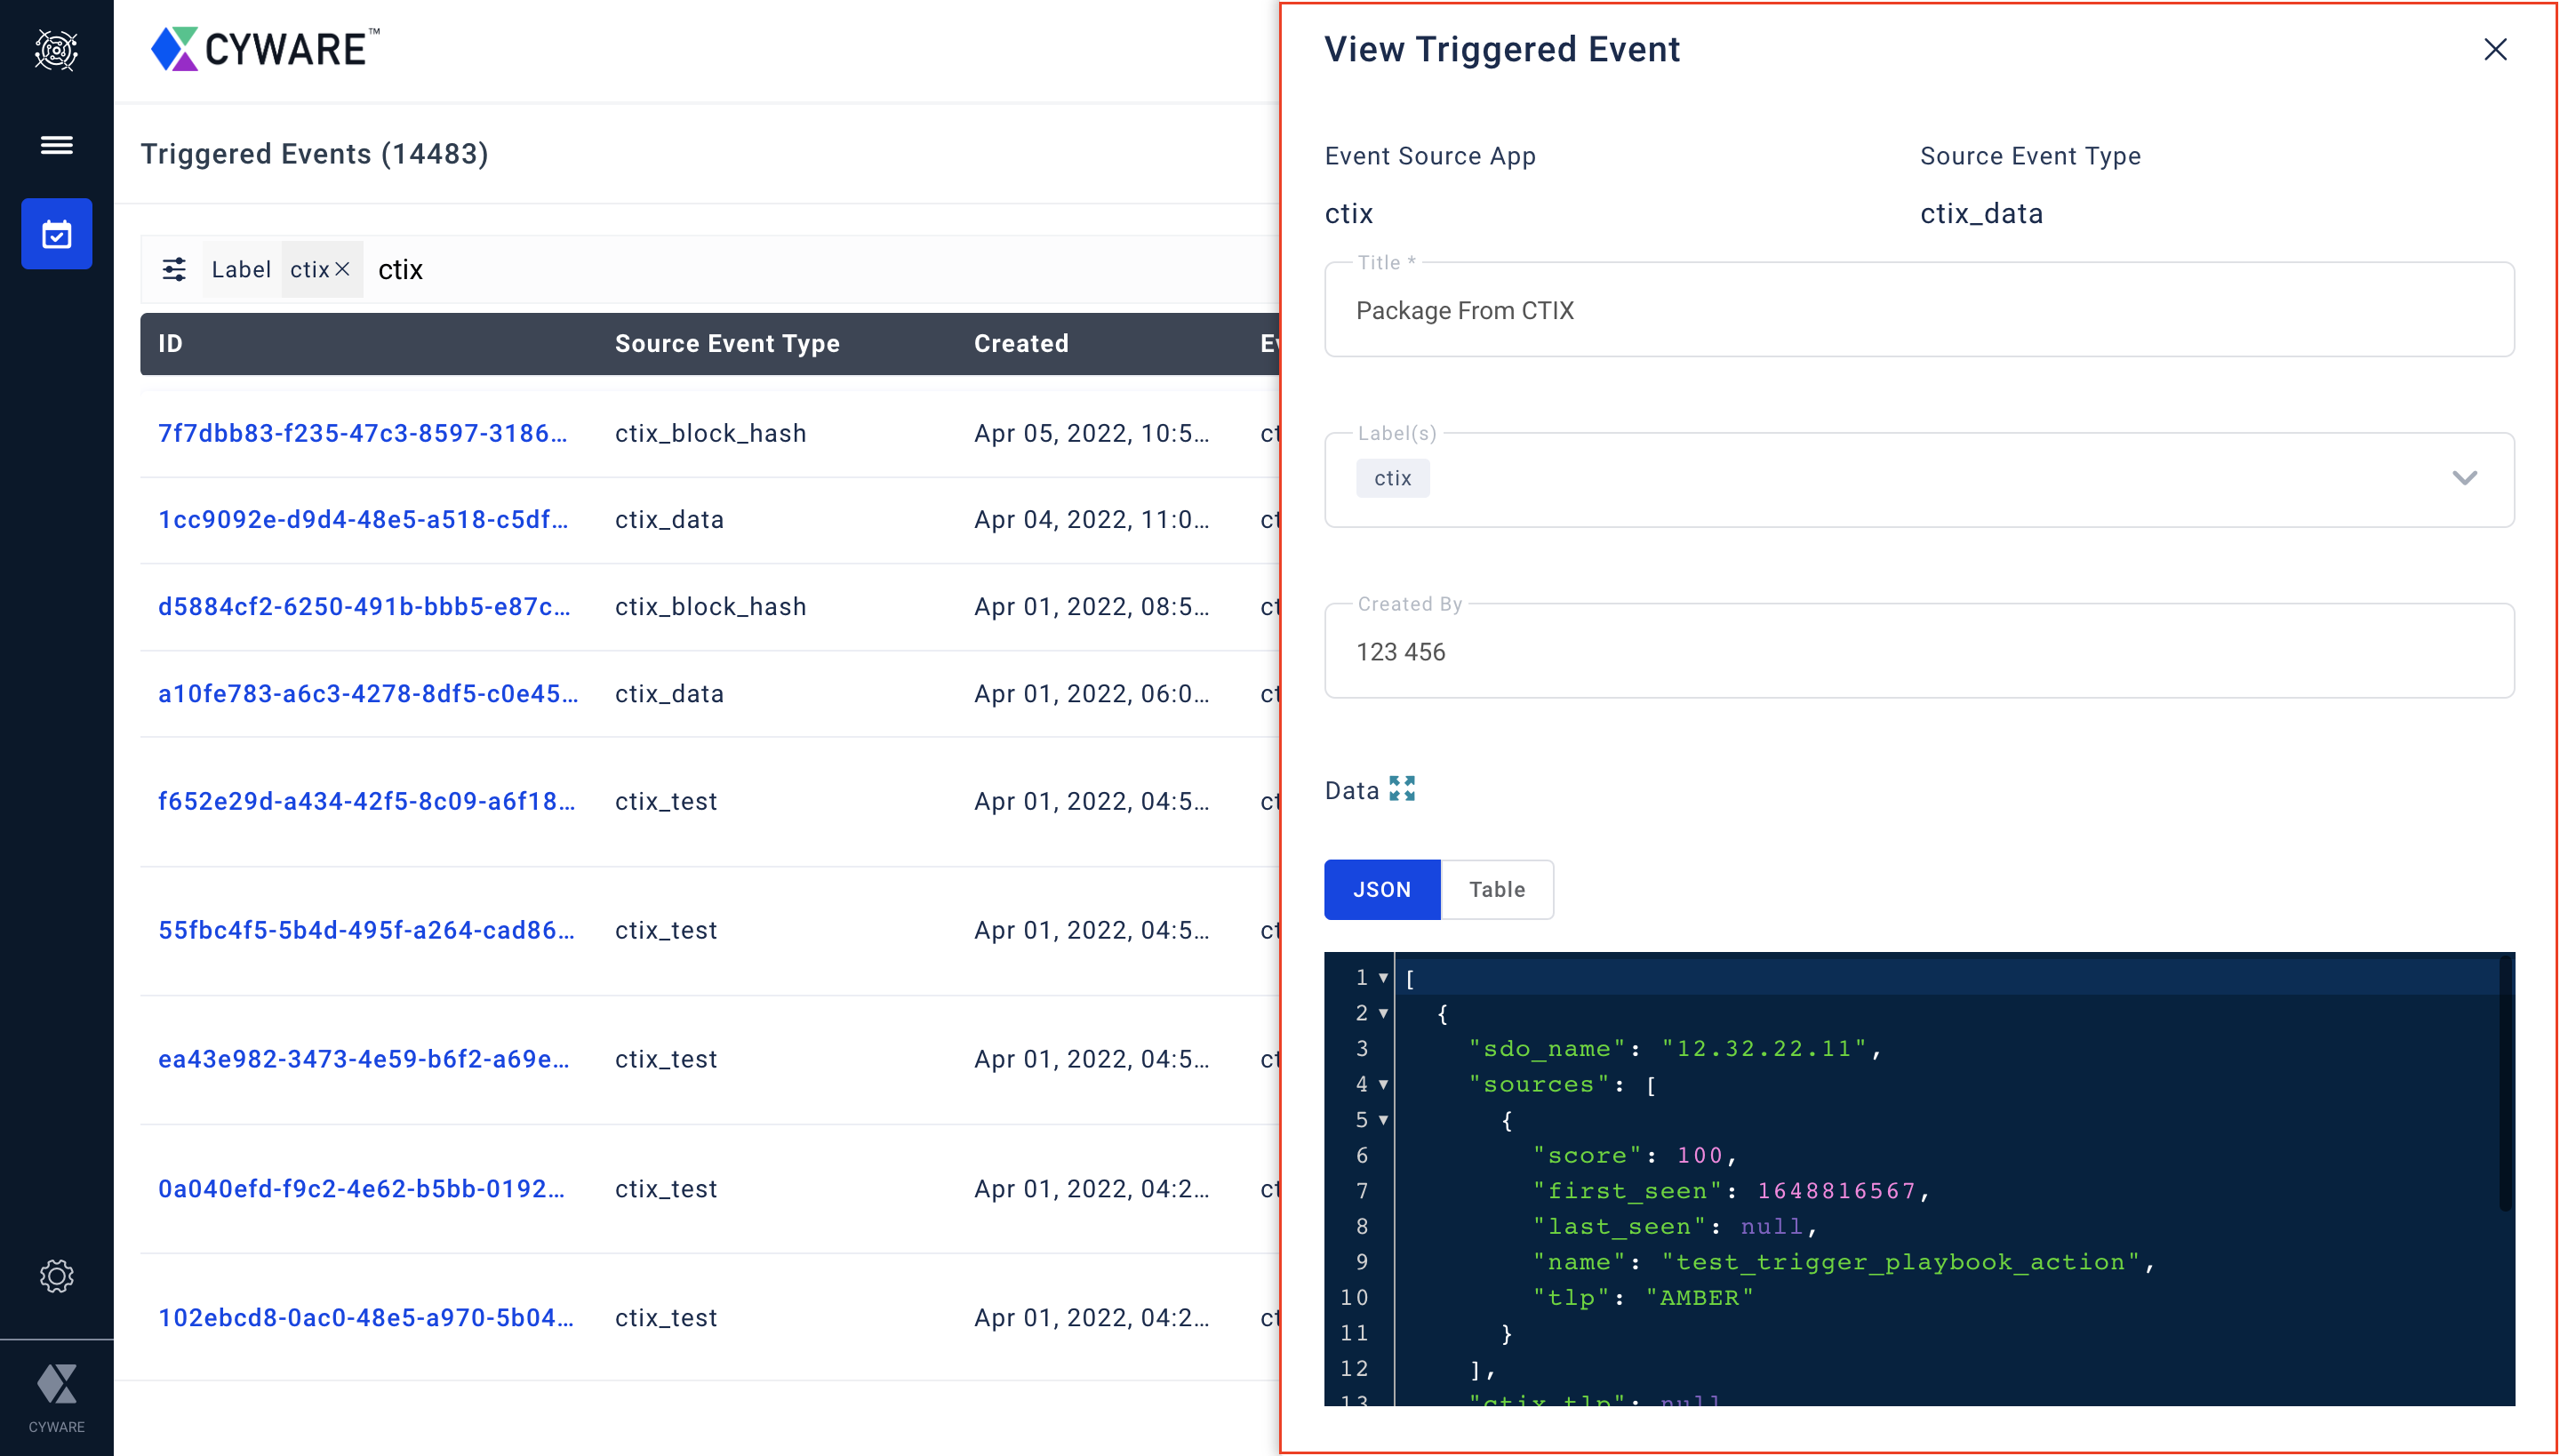Open event 7f7dbb83-f235-47c3-8597-3186 link
This screenshot has height=1456, width=2560.
362,433
